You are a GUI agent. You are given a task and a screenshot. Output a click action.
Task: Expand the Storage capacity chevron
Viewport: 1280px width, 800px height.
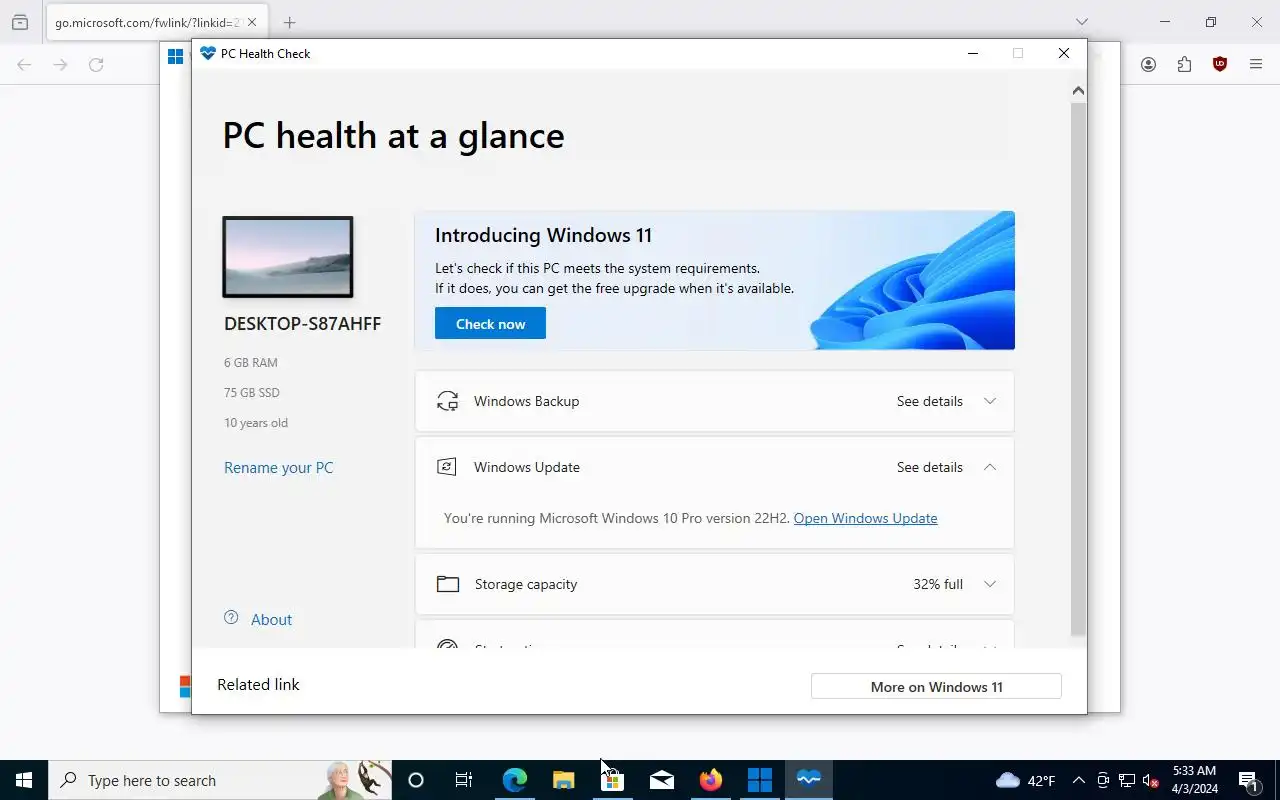[990, 584]
